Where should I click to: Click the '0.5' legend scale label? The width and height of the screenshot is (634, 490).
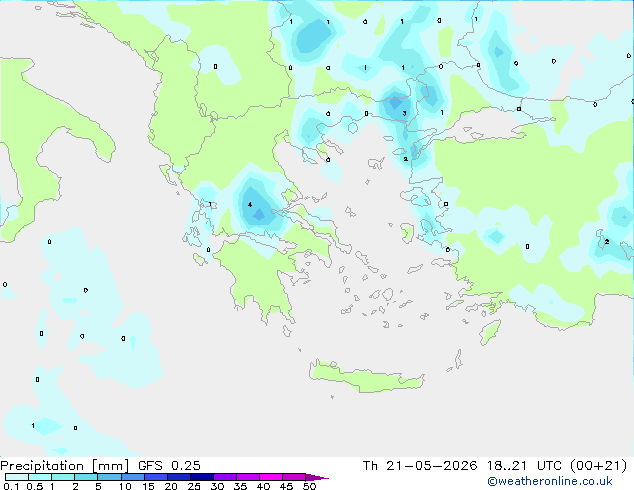point(35,486)
